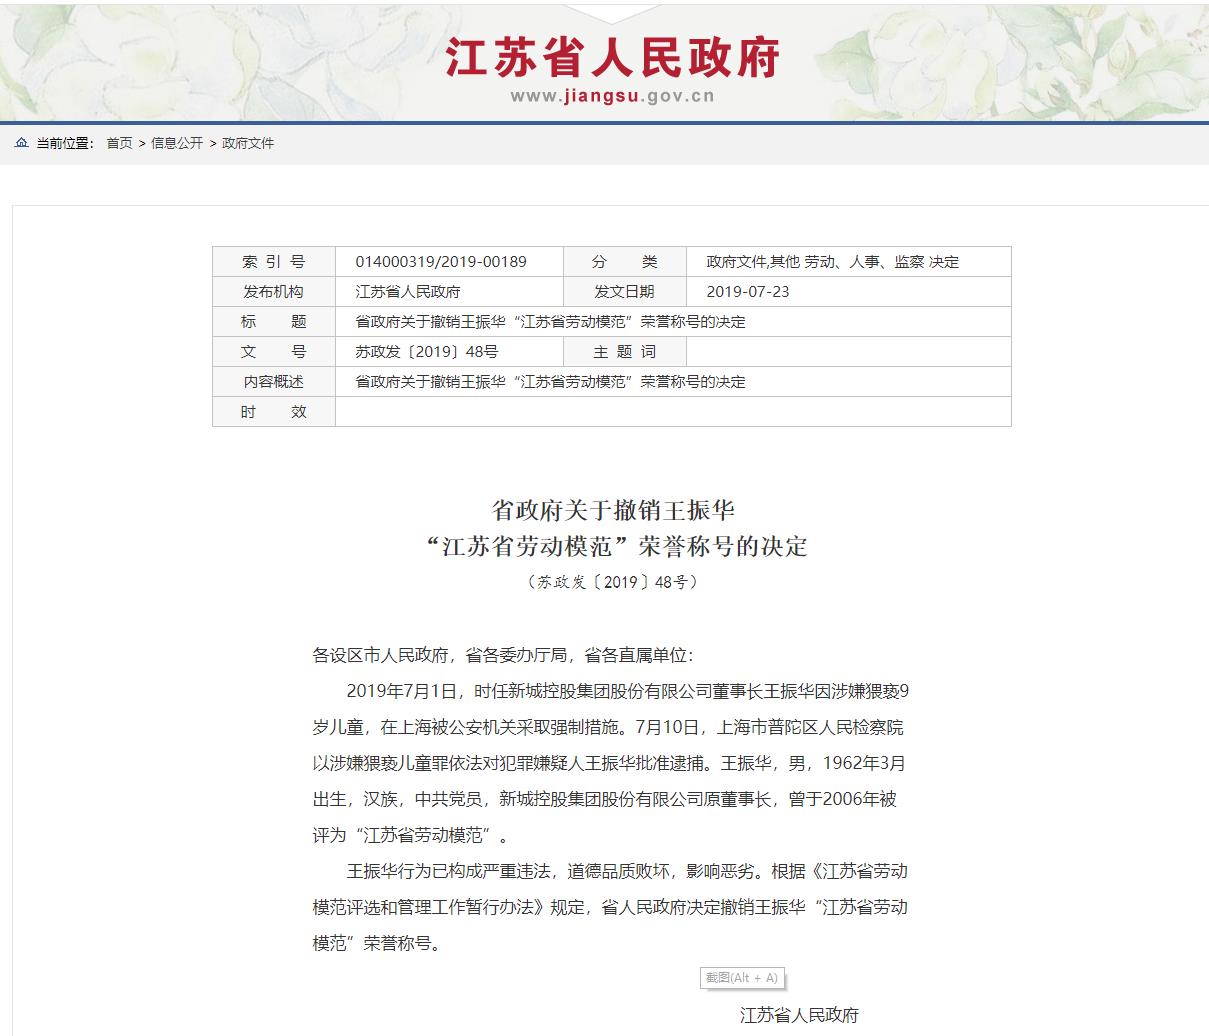Click the main heading 省政府关于撤销王振华

[612, 510]
